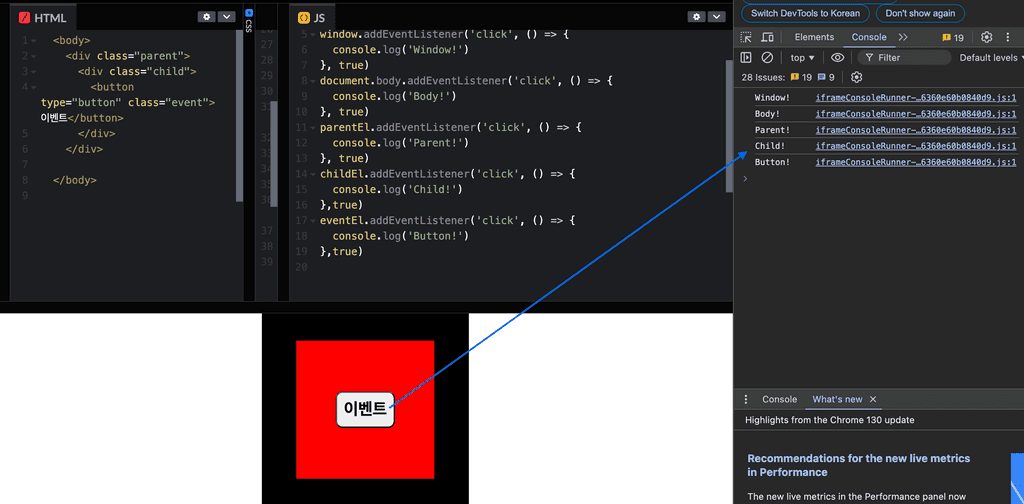
Task: Click the 28 Issues label
Action: tap(763, 77)
